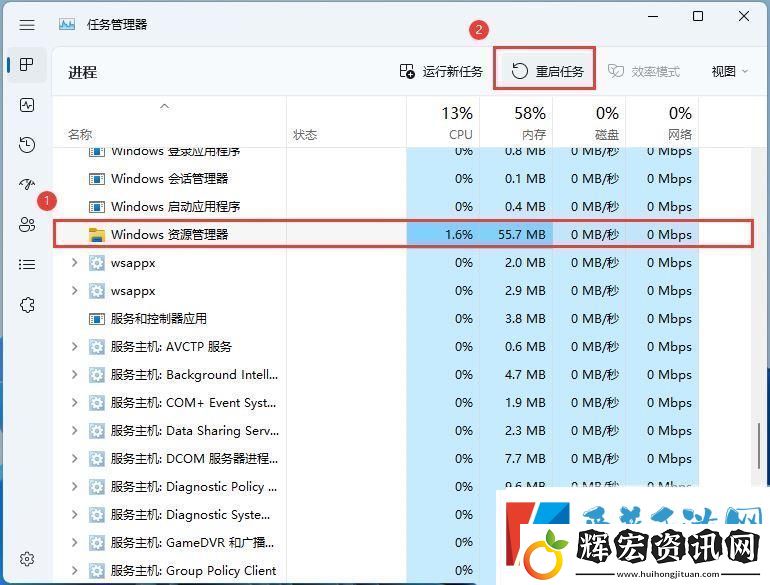Image resolution: width=770 pixels, height=585 pixels.
Task: Open the Users sidebar icon
Action: click(27, 224)
